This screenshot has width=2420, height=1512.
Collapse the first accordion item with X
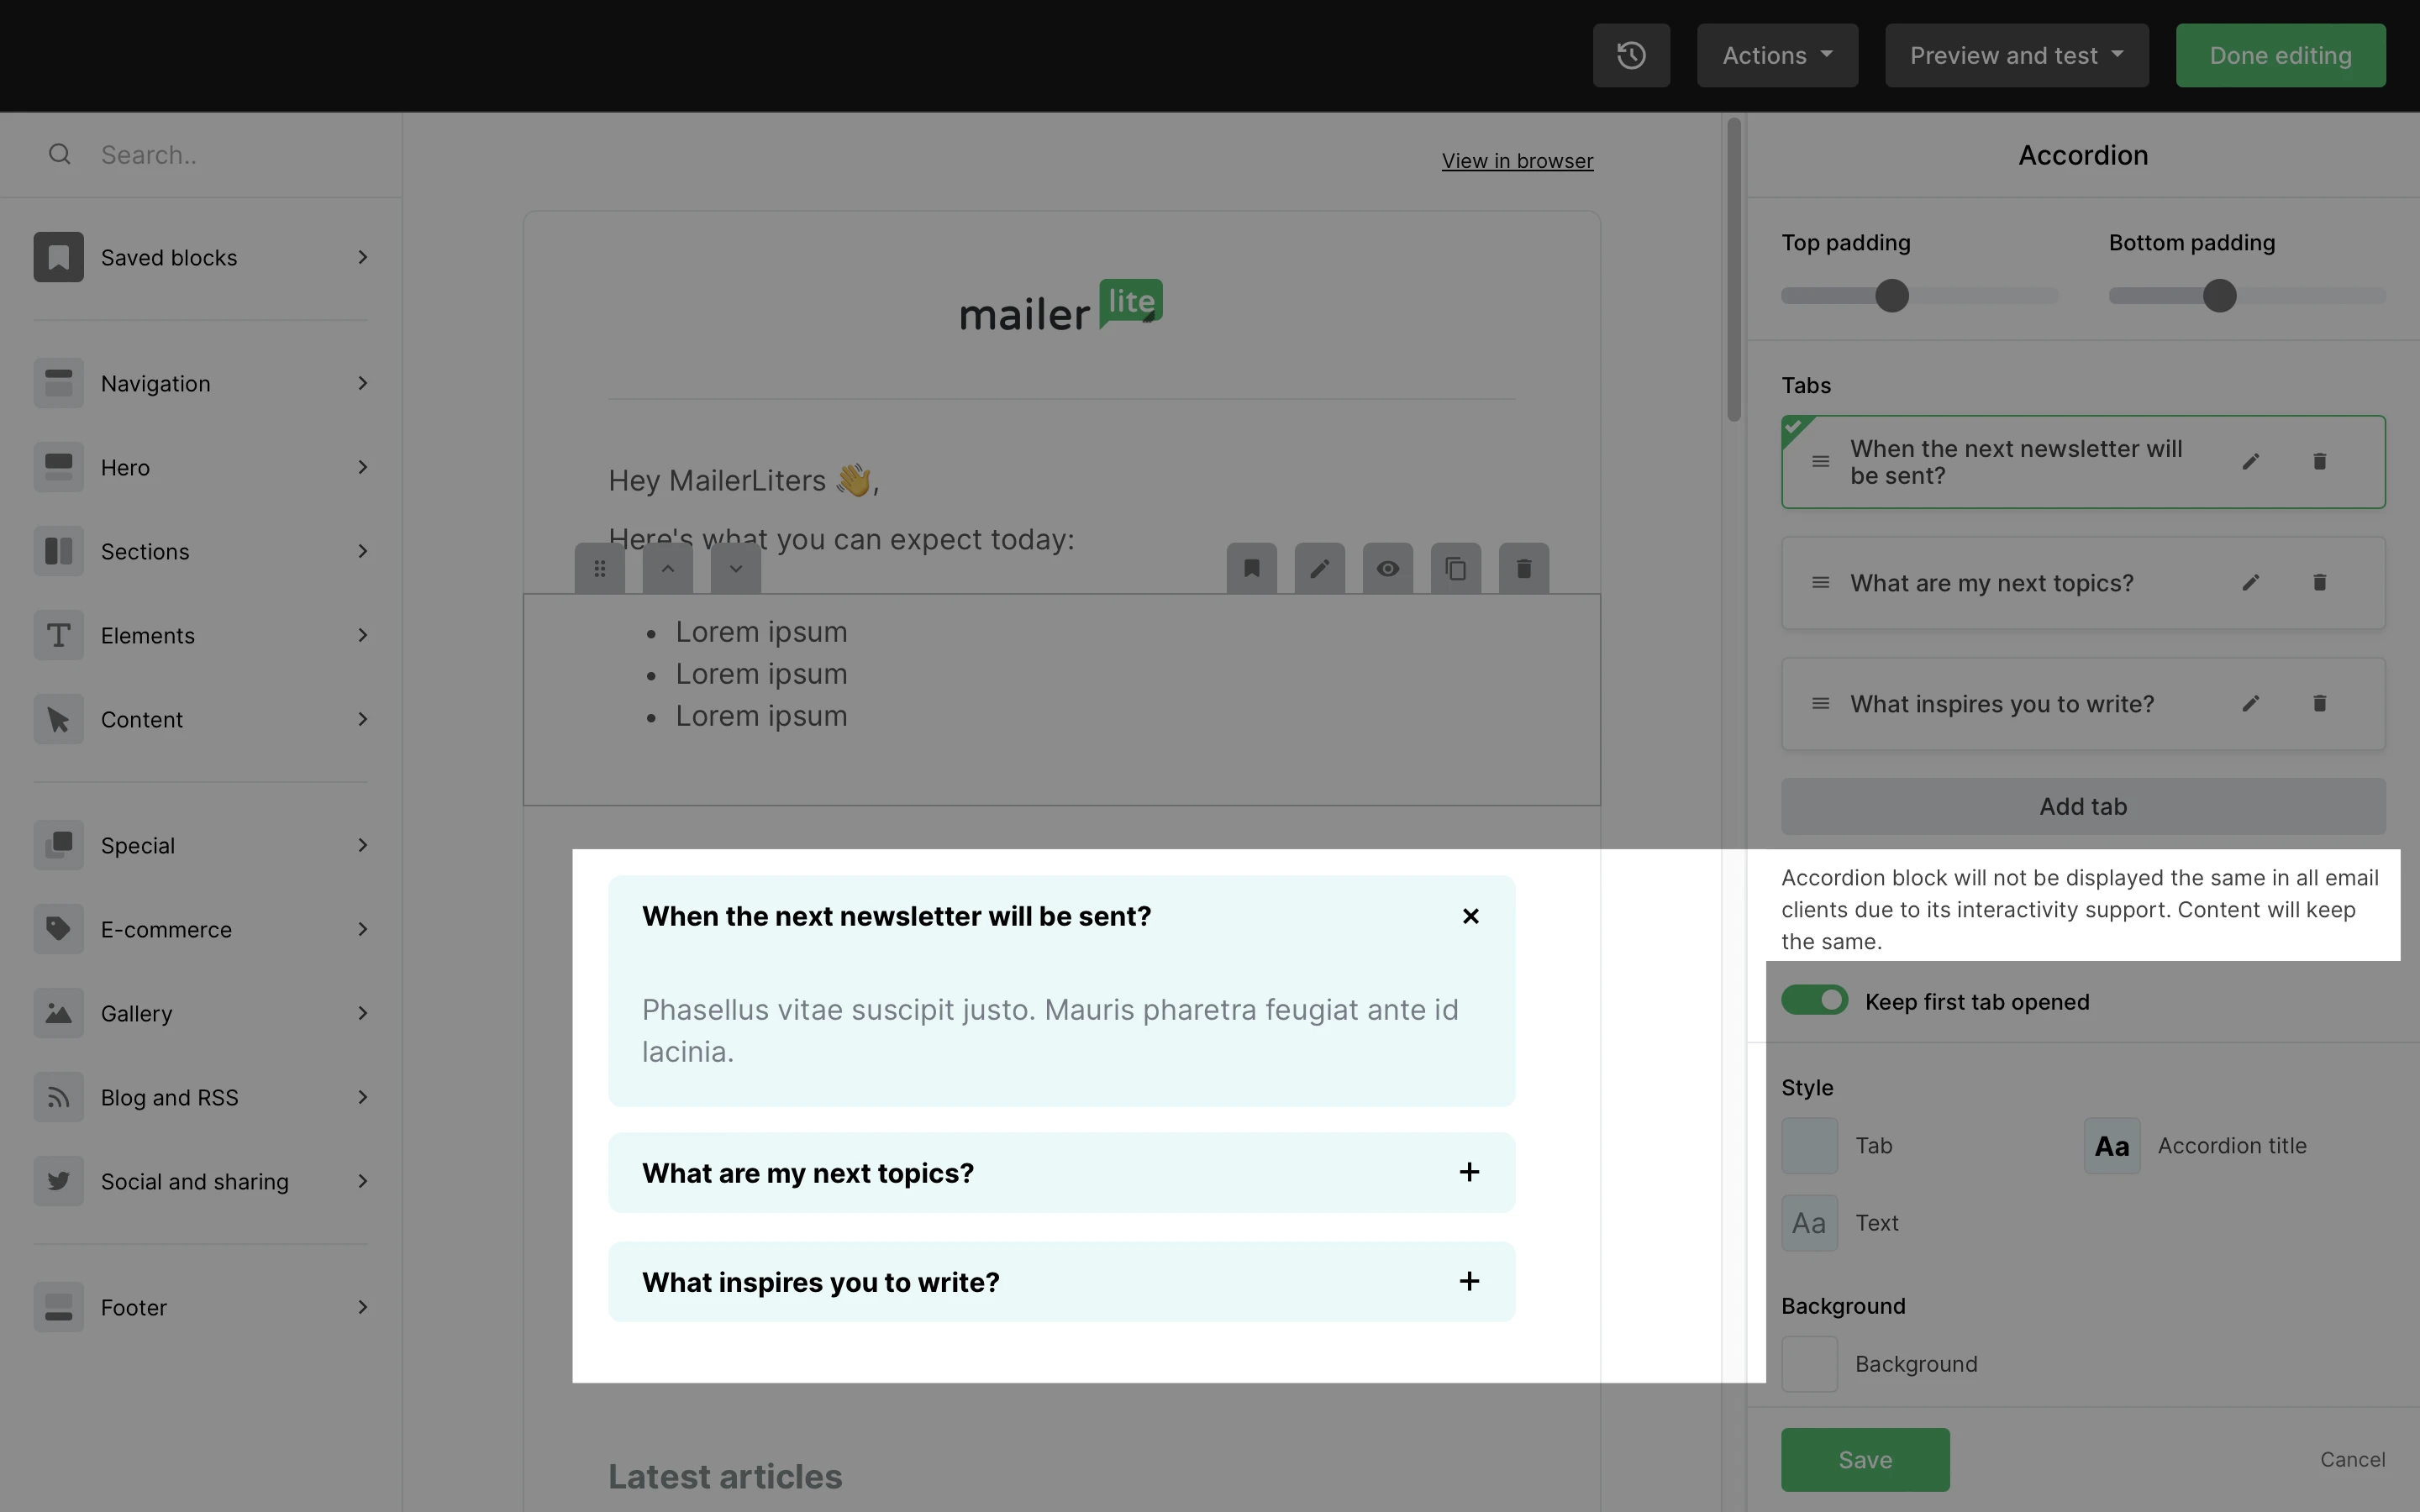1470,916
